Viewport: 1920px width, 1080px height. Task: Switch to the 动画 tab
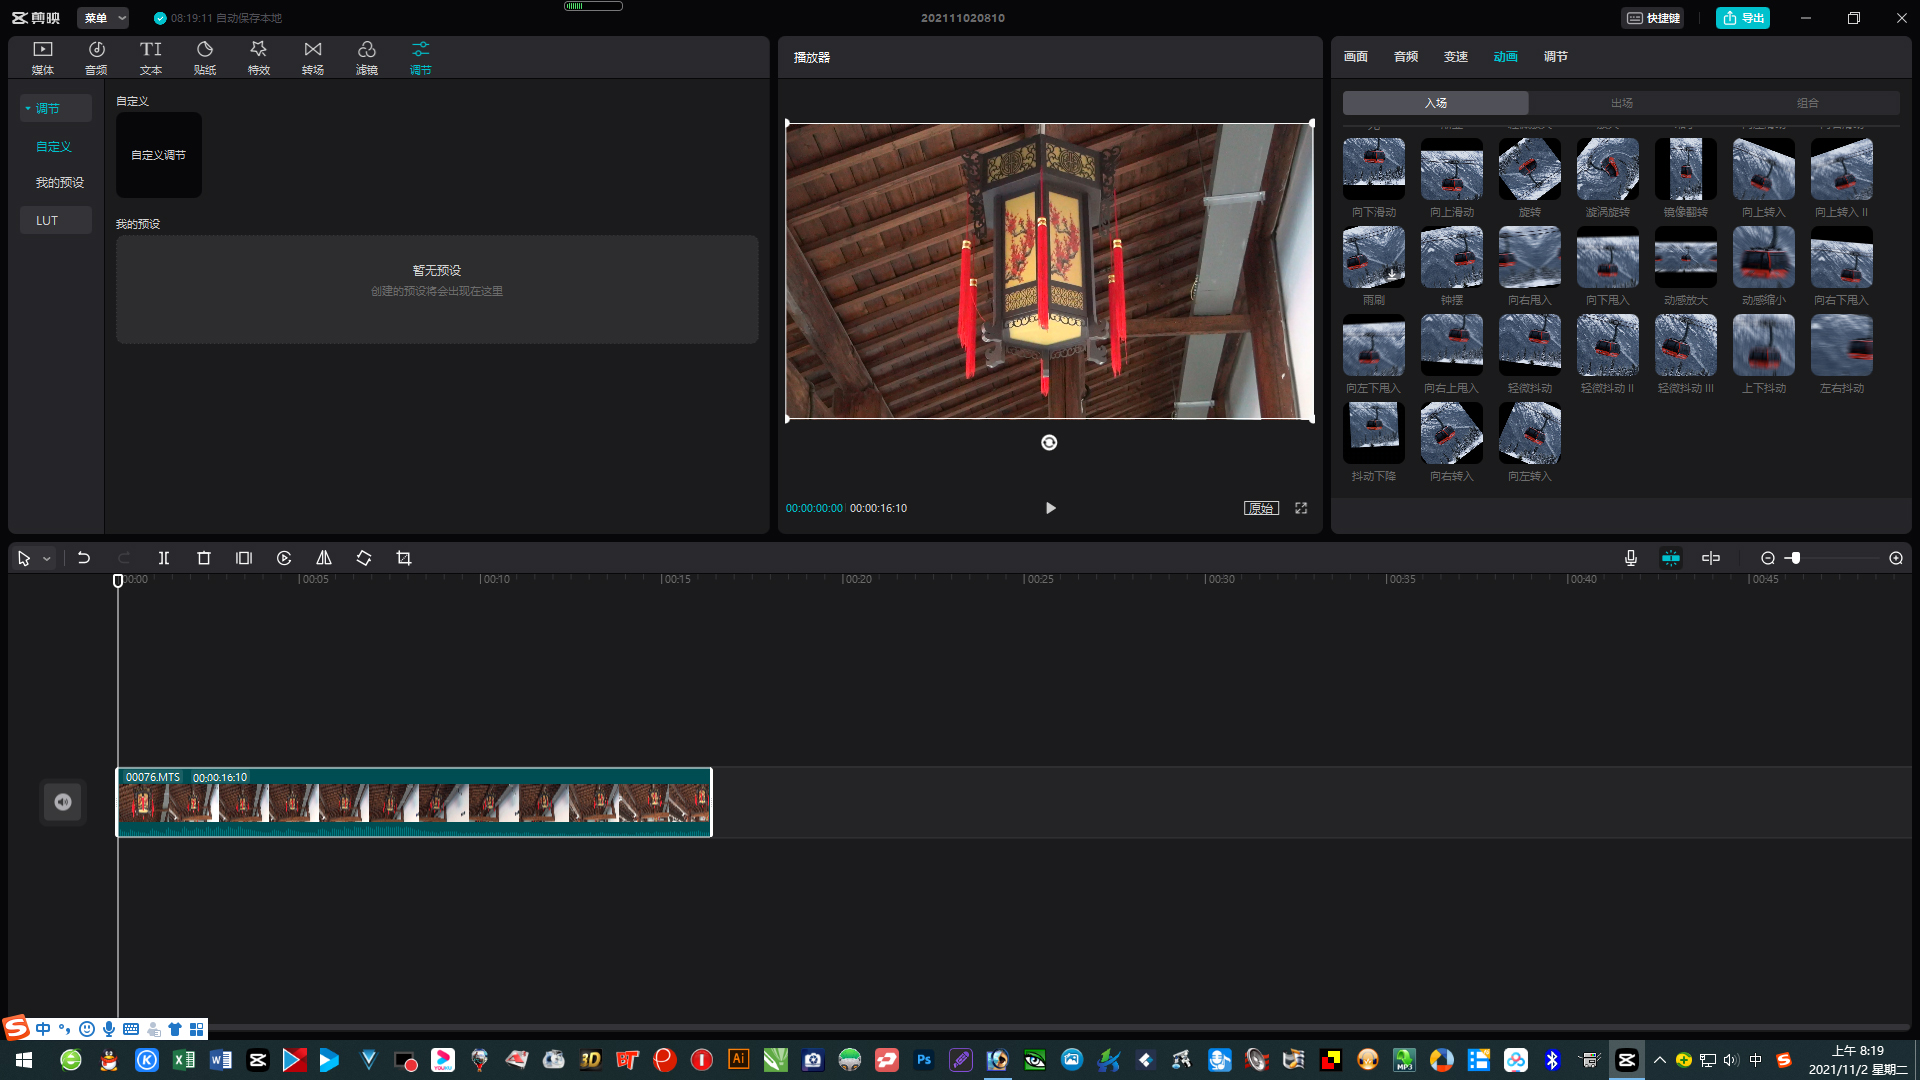click(x=1506, y=57)
